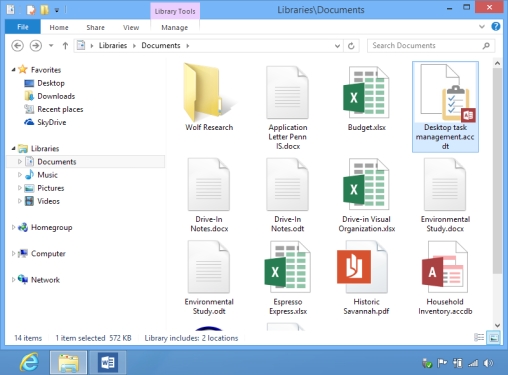This screenshot has width=508, height=375.
Task: Open the Manage ribbon tab
Action: click(175, 27)
